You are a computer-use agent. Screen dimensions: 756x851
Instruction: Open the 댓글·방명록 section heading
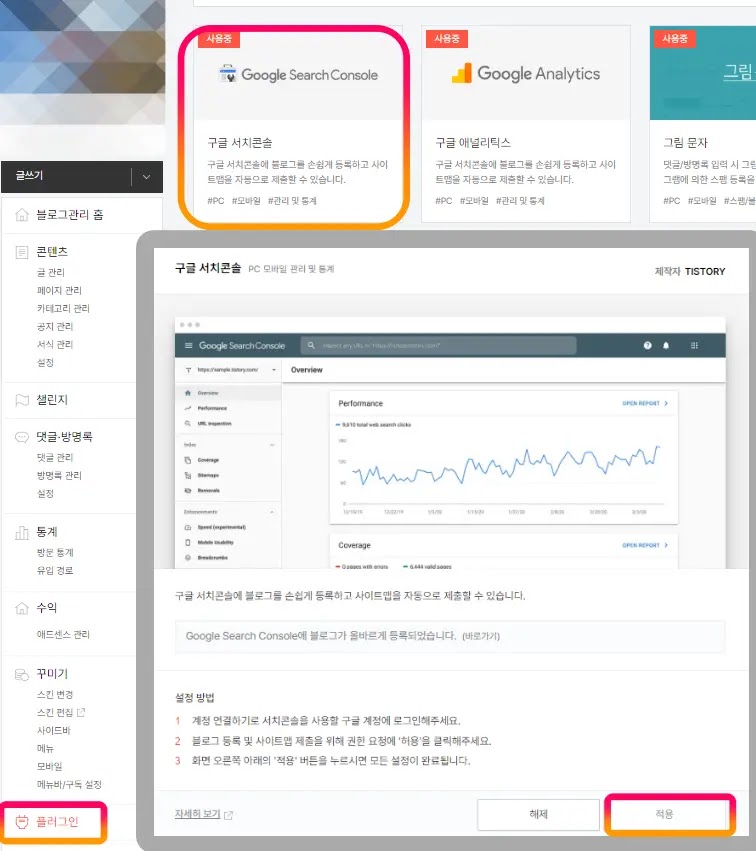tap(65, 437)
